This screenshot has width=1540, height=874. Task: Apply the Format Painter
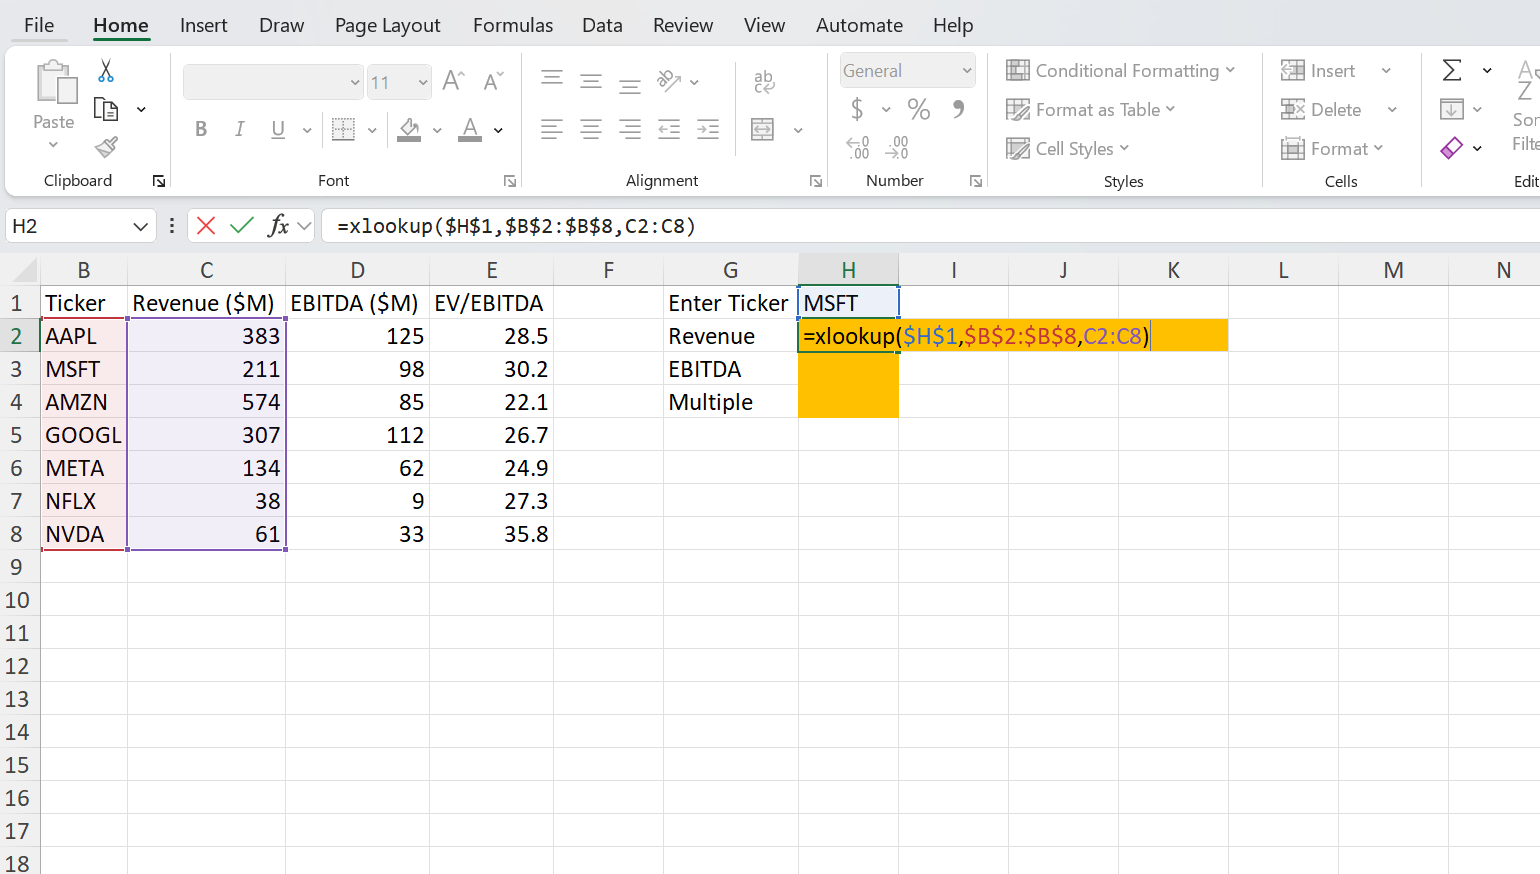(x=105, y=146)
